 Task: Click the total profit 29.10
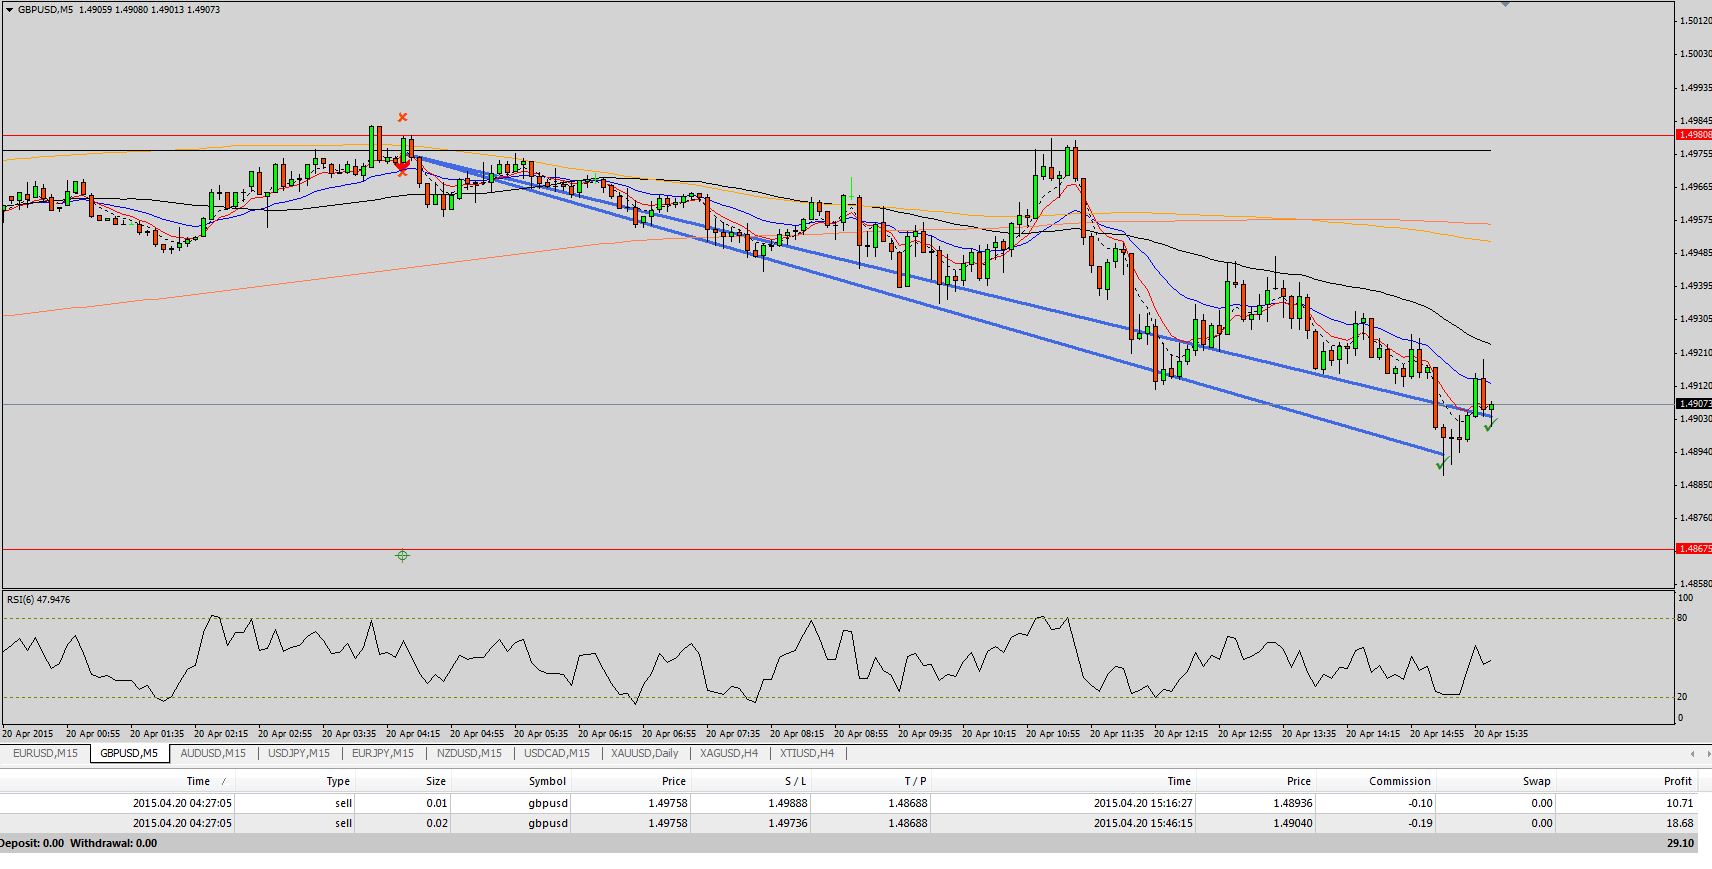coord(1680,843)
